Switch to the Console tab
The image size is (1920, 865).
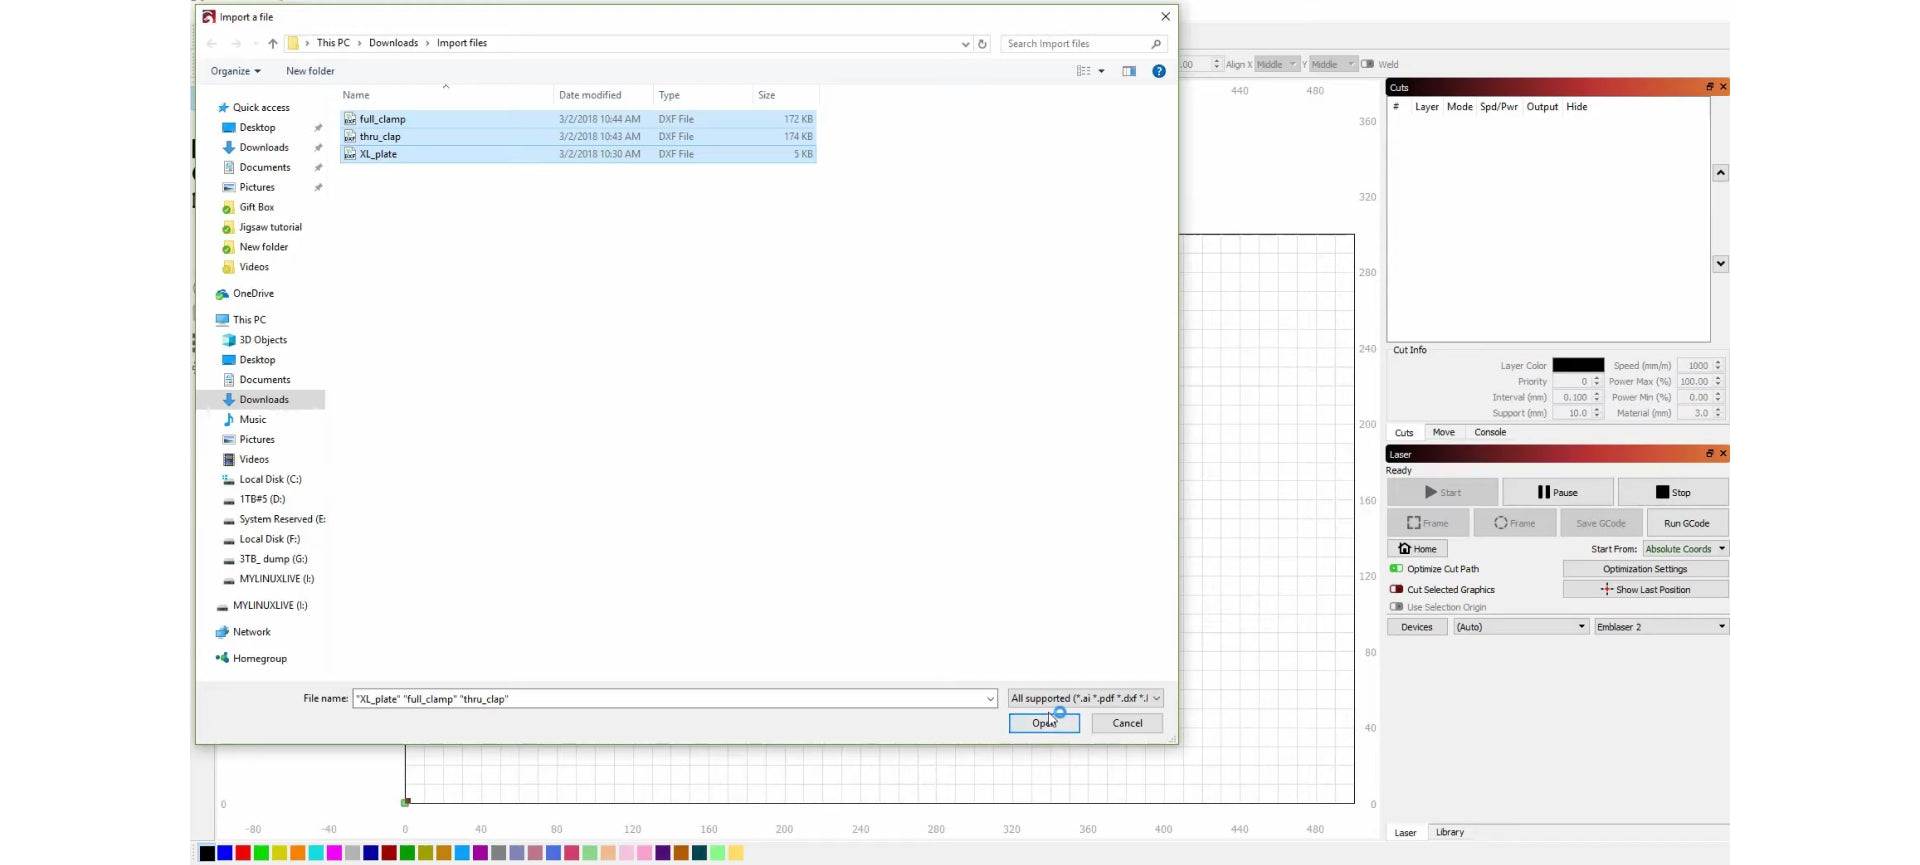(1489, 433)
